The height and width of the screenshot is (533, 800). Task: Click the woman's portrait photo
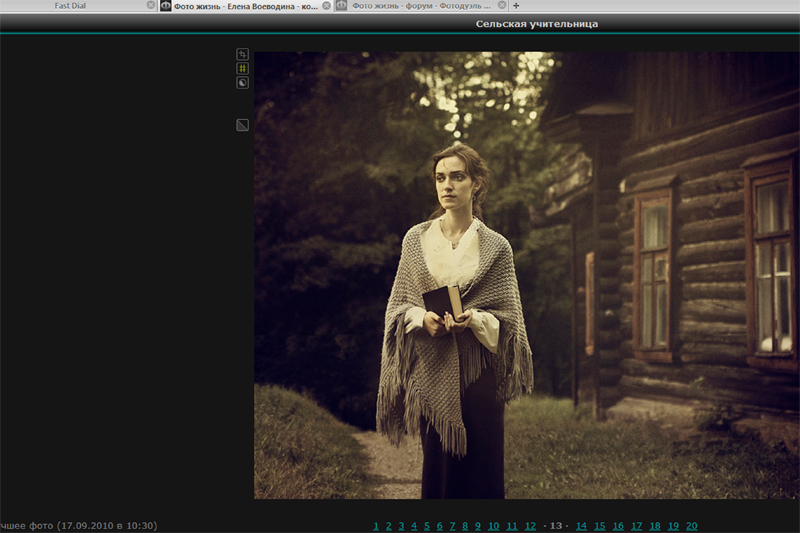(x=526, y=275)
